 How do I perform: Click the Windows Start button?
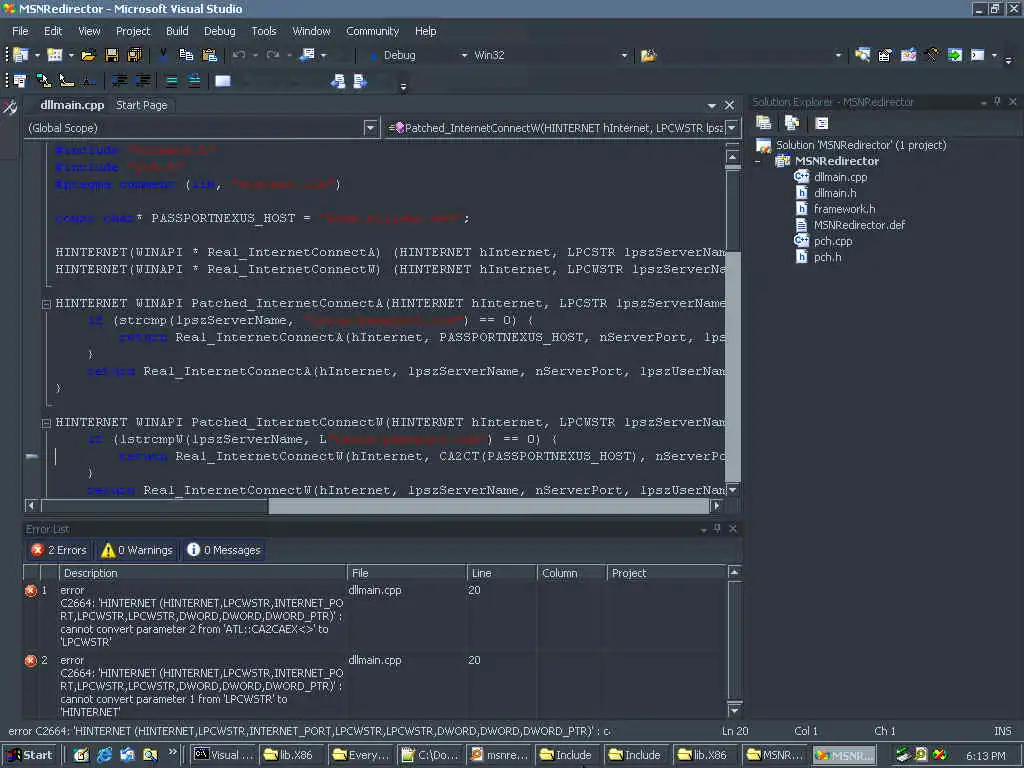point(30,755)
